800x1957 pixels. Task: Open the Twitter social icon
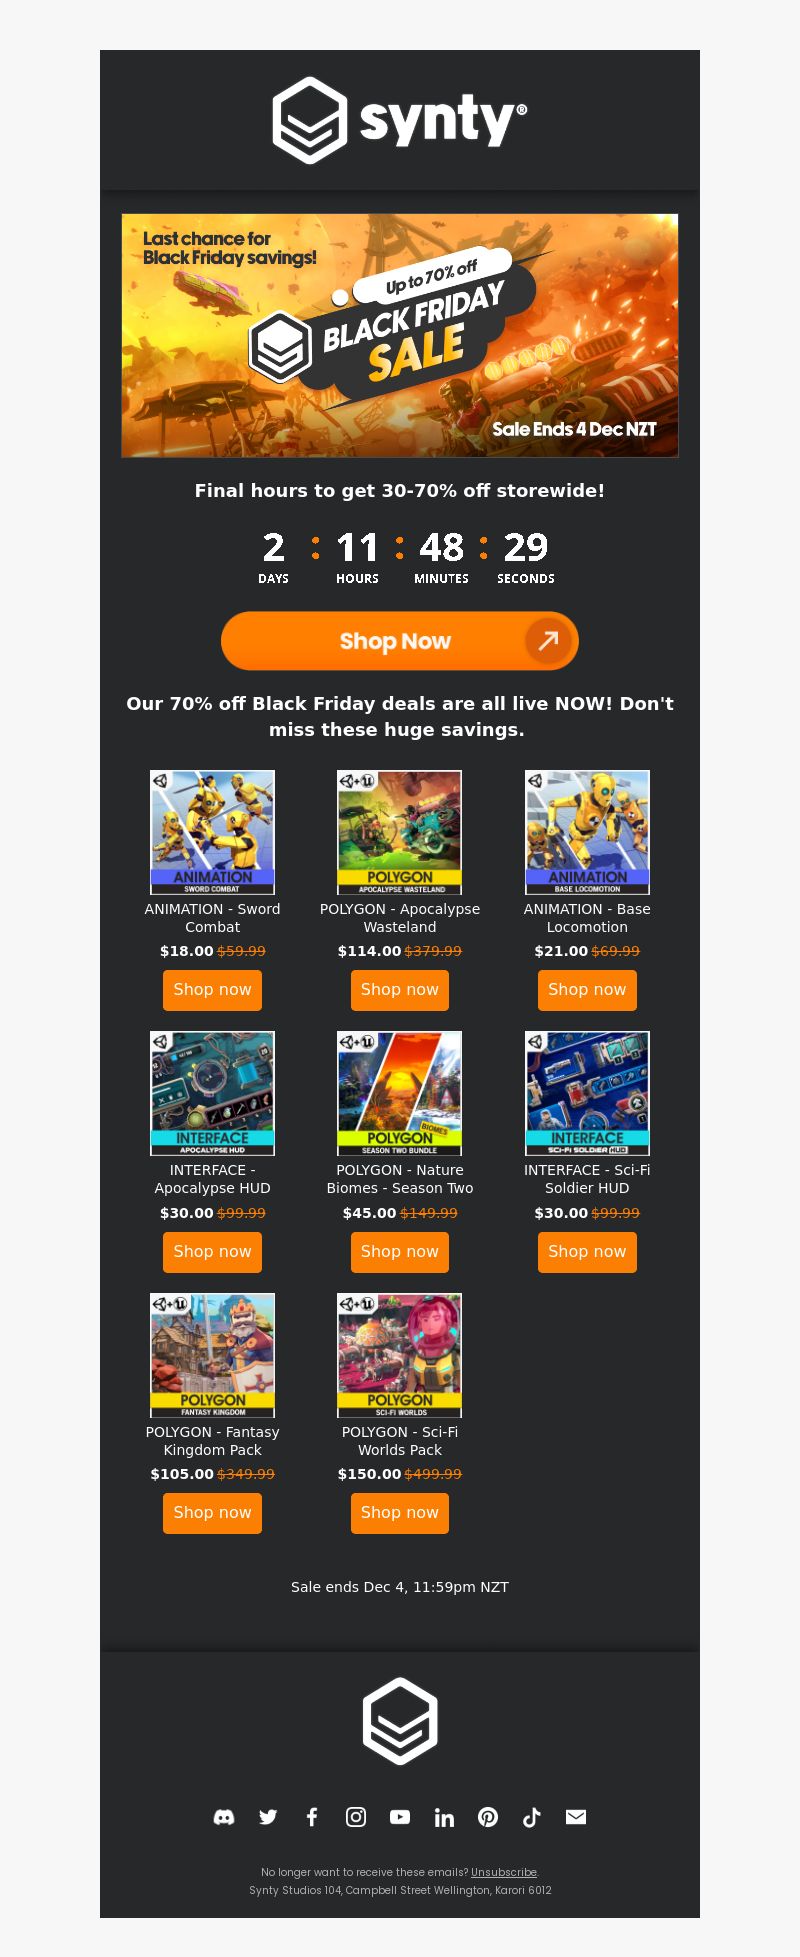(268, 1817)
